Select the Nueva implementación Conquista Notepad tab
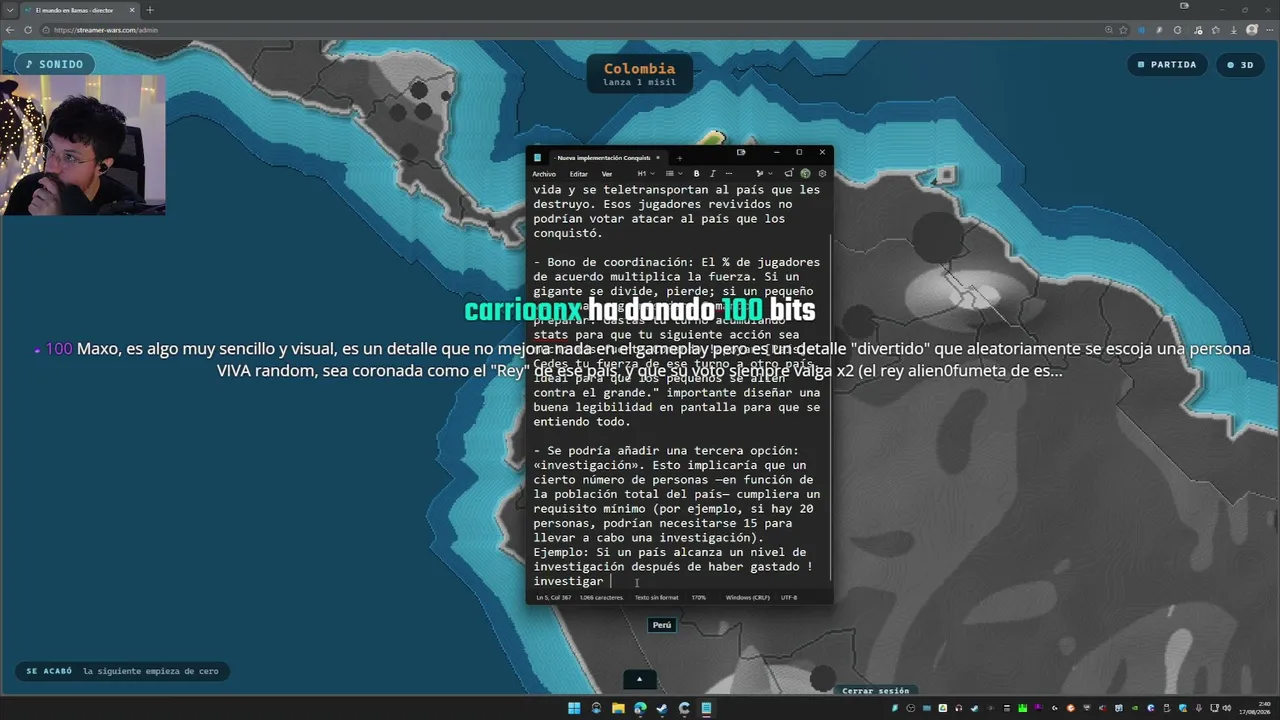The height and width of the screenshot is (720, 1280). 608,158
